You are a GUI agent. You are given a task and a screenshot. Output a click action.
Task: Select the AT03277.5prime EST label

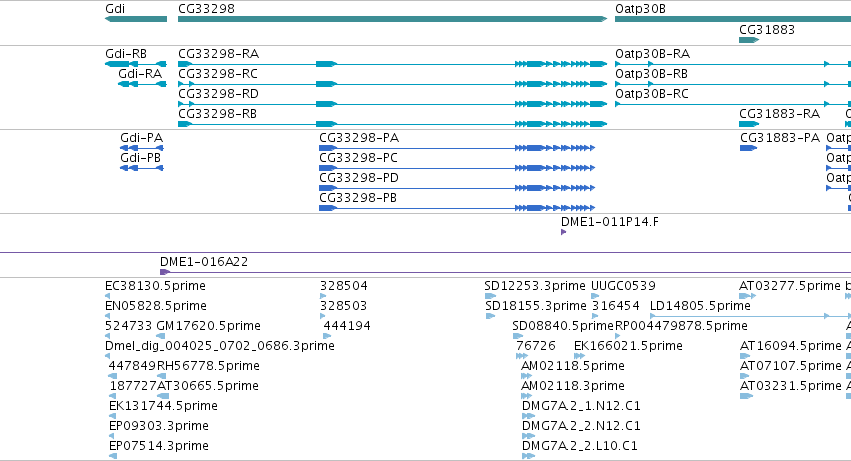(790, 286)
